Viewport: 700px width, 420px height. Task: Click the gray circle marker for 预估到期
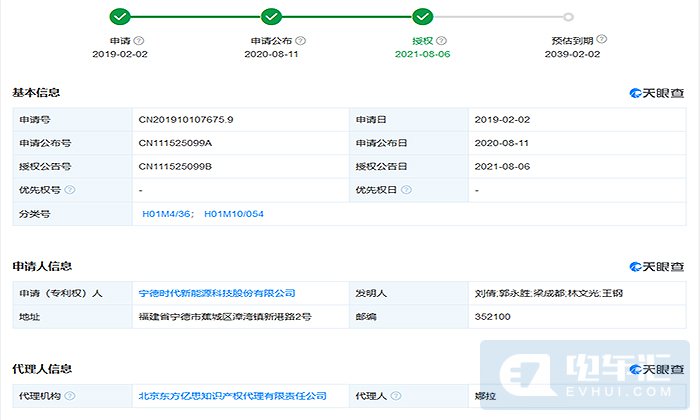click(568, 17)
